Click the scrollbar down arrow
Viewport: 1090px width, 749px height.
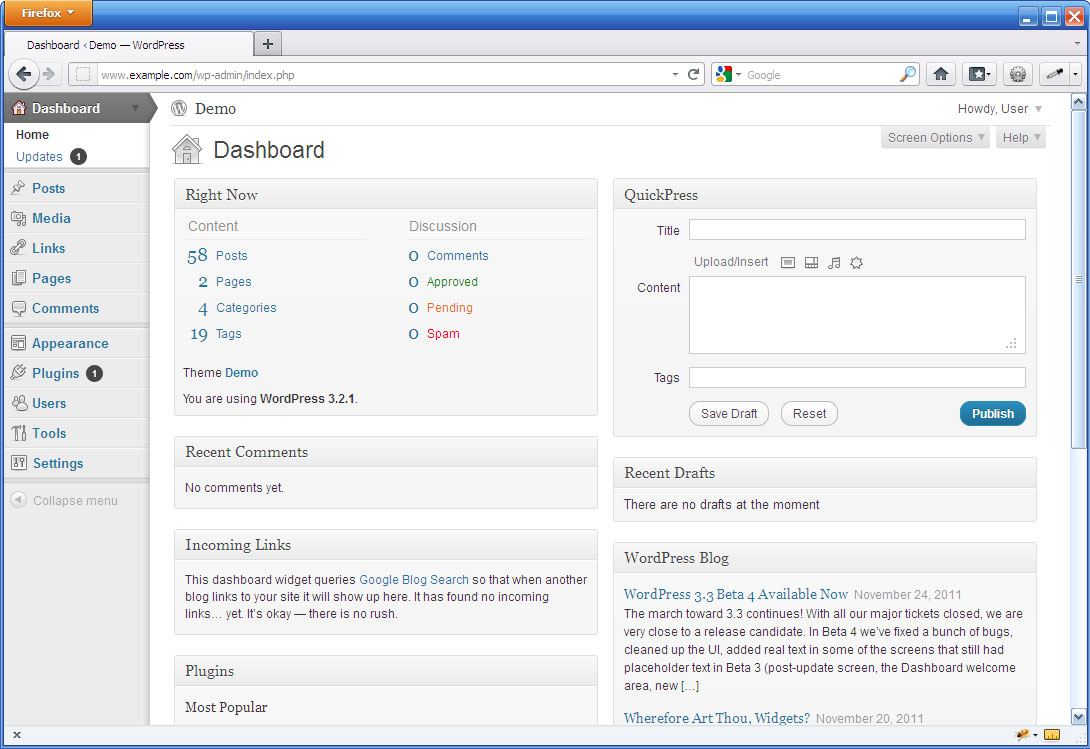coord(1078,717)
